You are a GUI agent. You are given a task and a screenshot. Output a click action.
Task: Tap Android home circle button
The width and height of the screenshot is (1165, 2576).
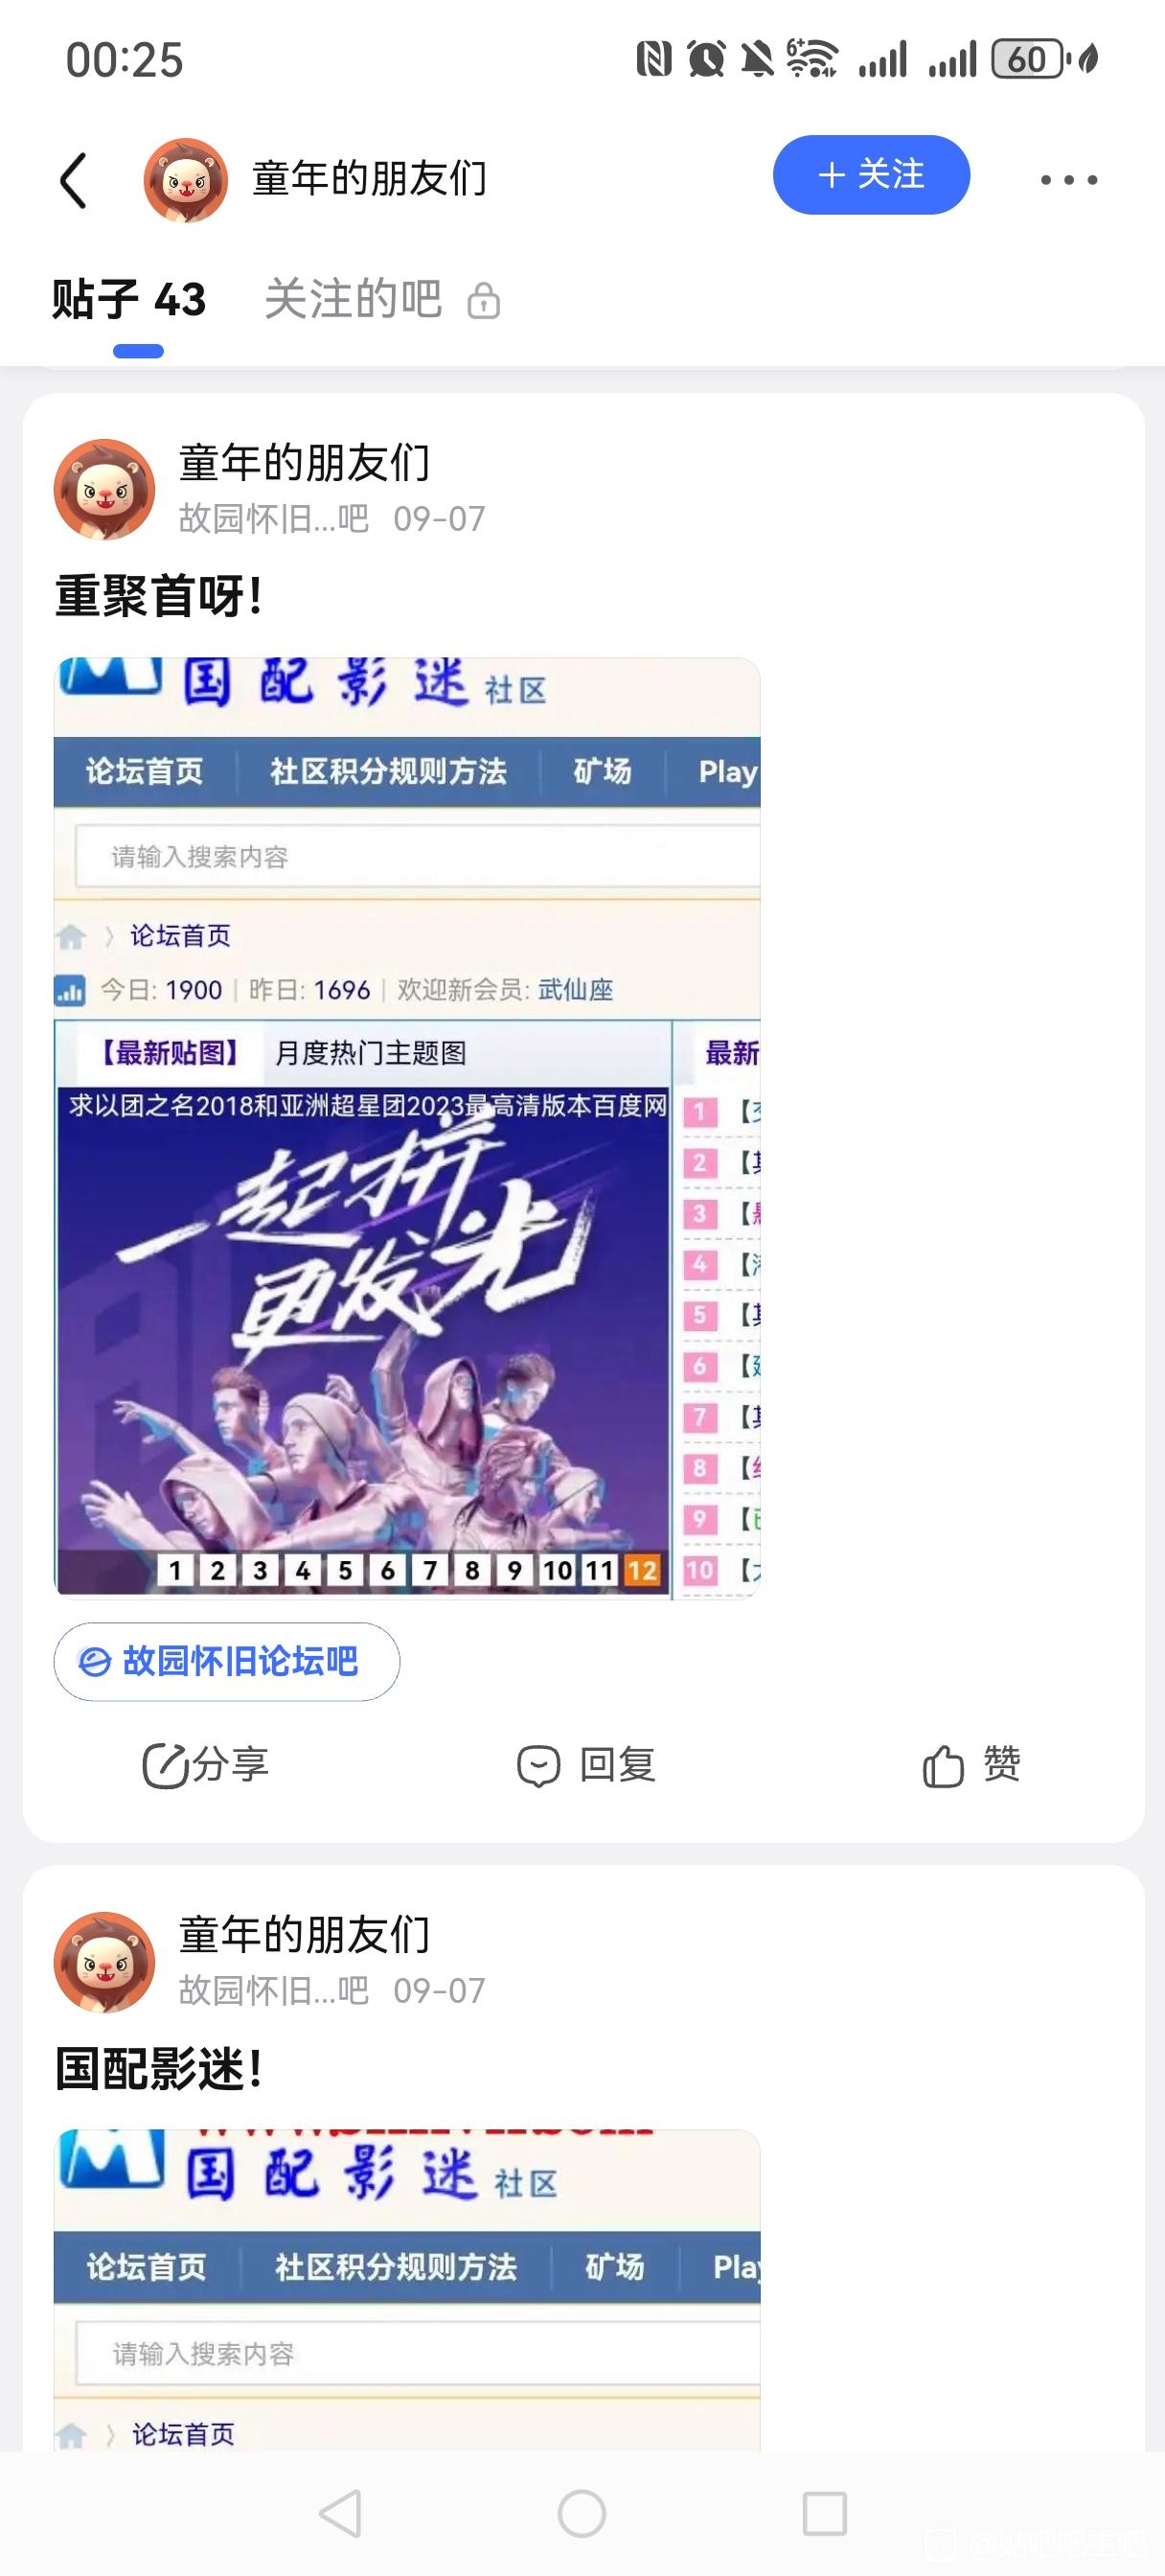[582, 2513]
